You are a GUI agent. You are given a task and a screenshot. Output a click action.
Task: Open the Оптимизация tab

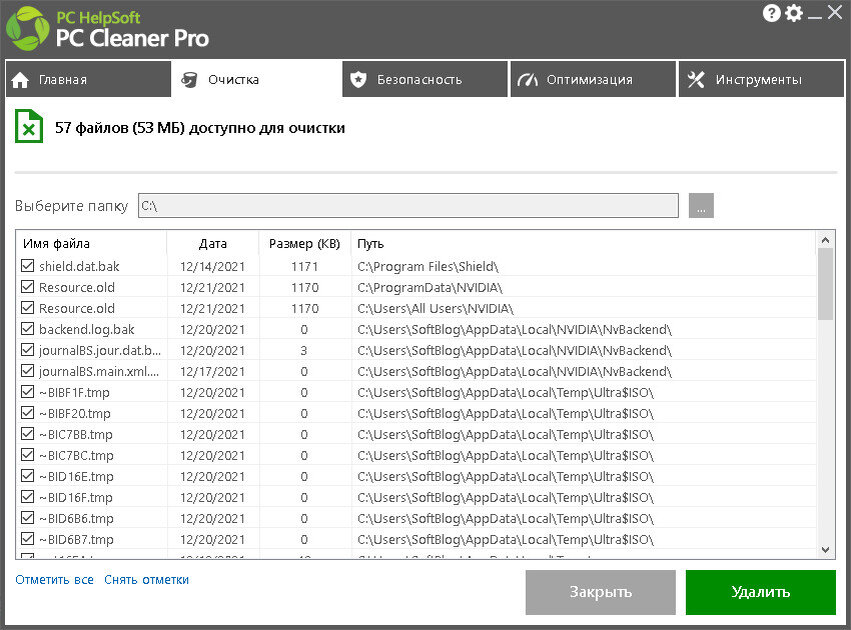pyautogui.click(x=593, y=79)
